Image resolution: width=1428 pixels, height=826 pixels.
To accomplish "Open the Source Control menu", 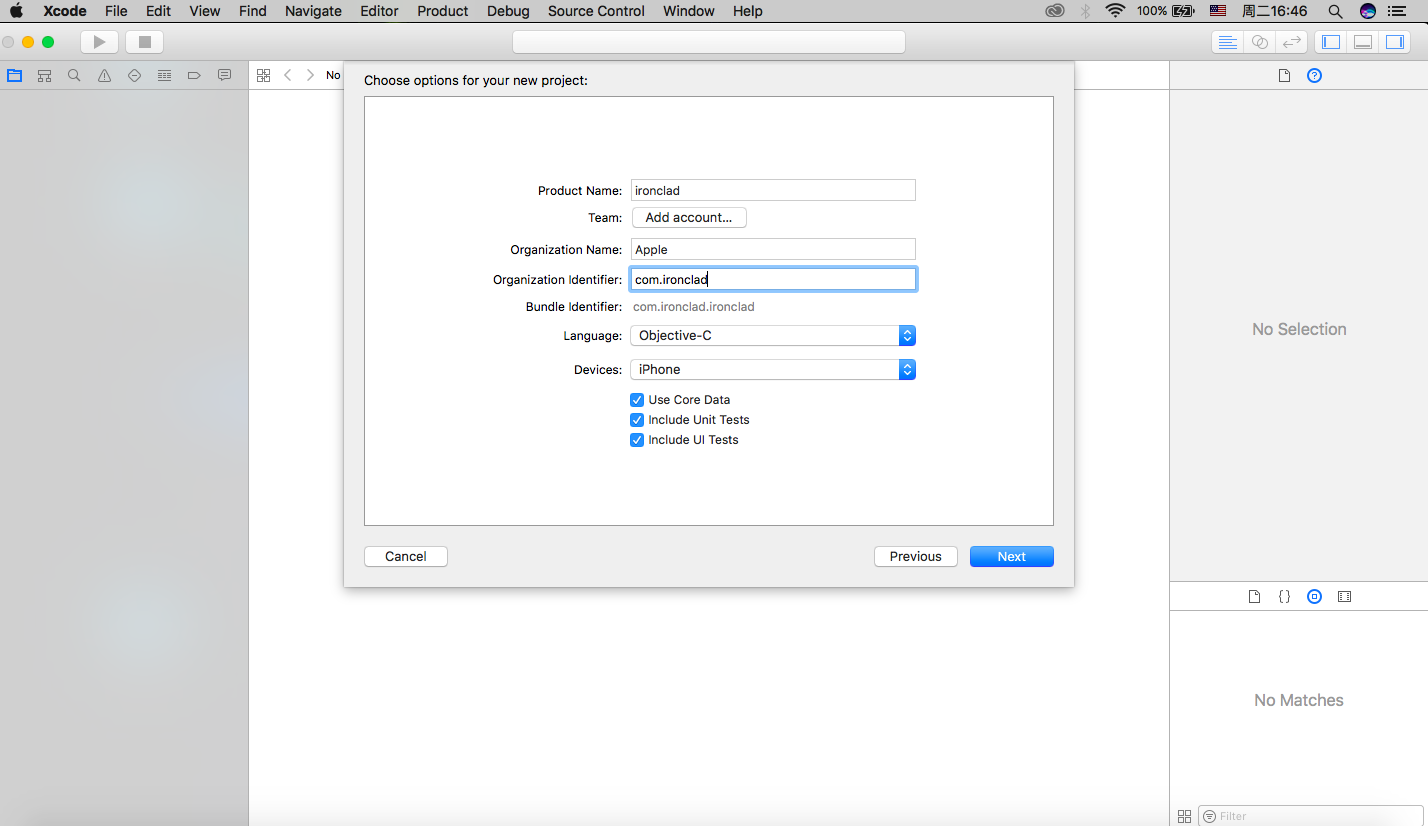I will (x=596, y=11).
